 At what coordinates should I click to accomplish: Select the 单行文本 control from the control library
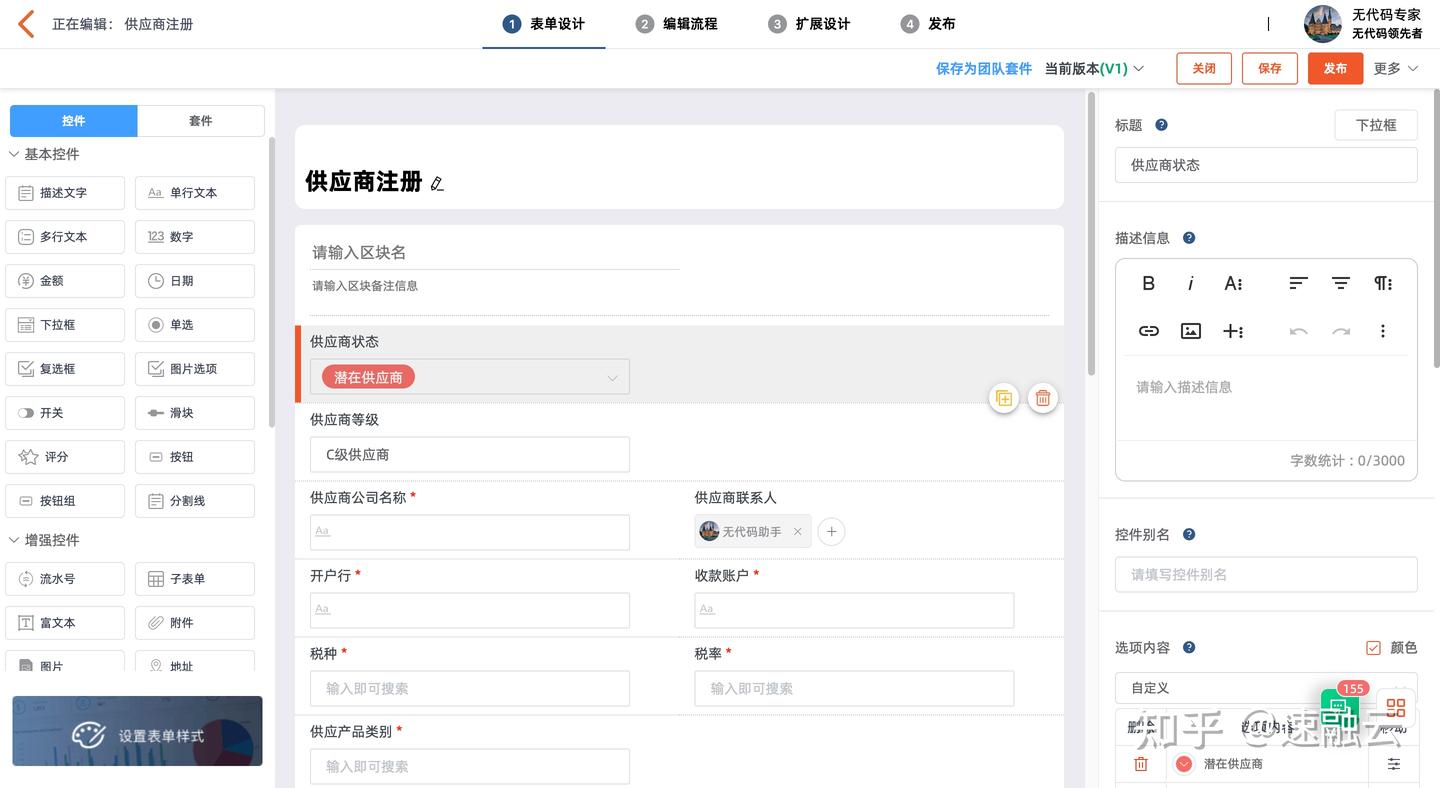coord(194,192)
